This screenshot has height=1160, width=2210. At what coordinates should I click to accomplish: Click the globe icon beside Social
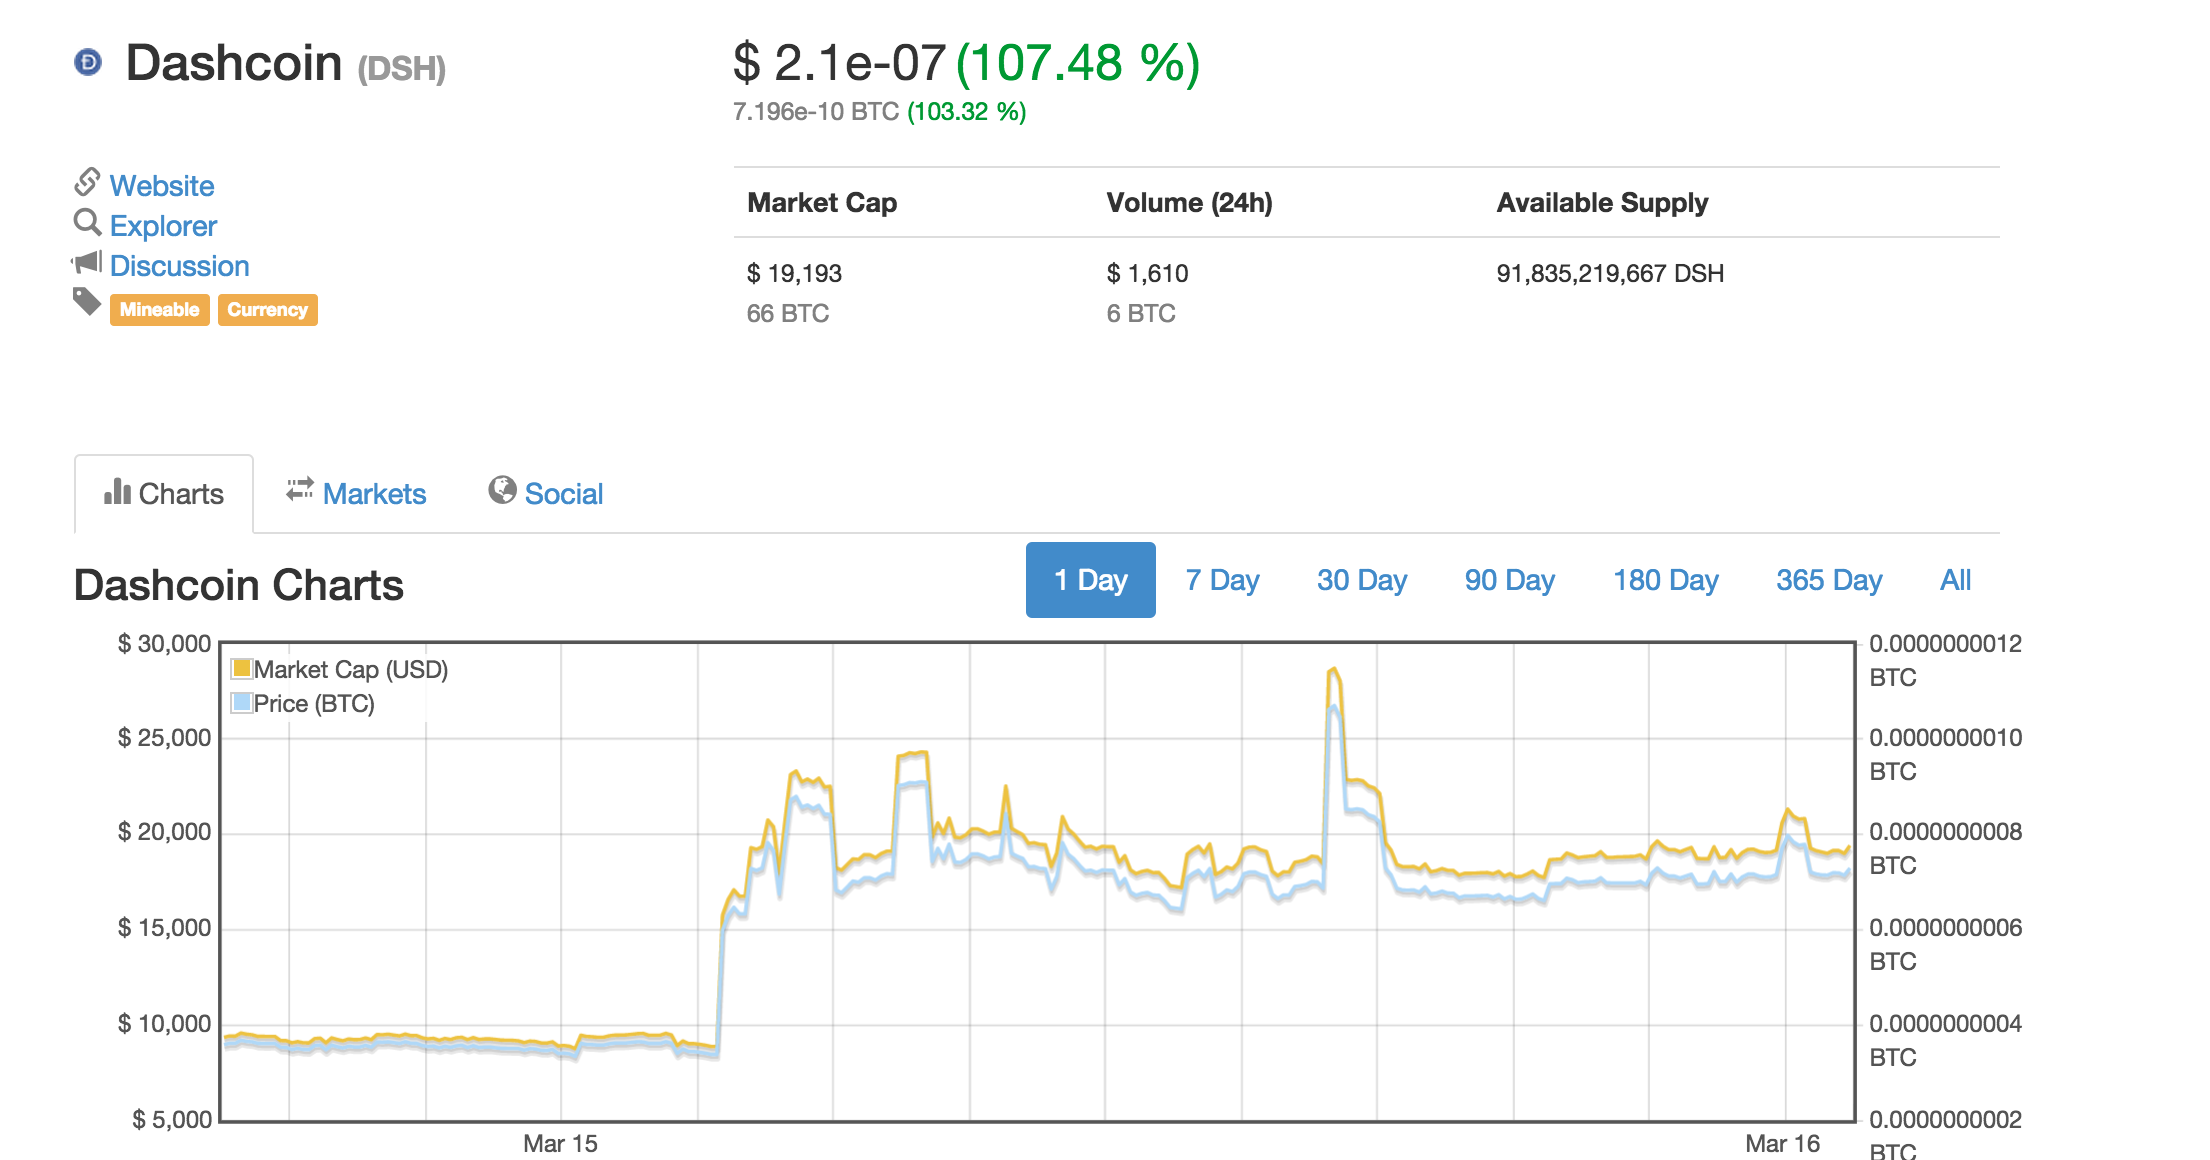502,490
